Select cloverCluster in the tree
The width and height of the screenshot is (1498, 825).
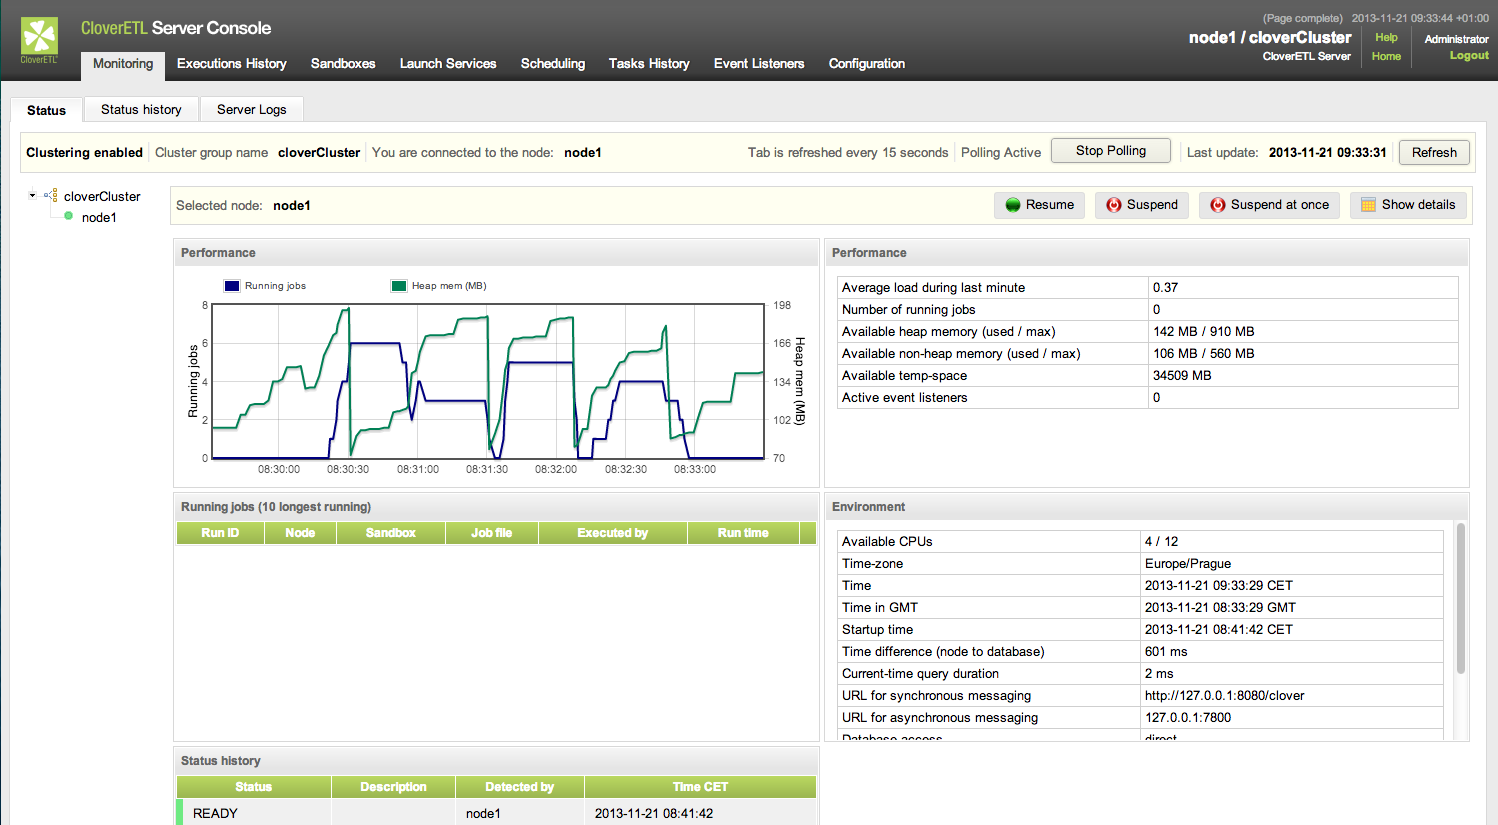point(102,196)
